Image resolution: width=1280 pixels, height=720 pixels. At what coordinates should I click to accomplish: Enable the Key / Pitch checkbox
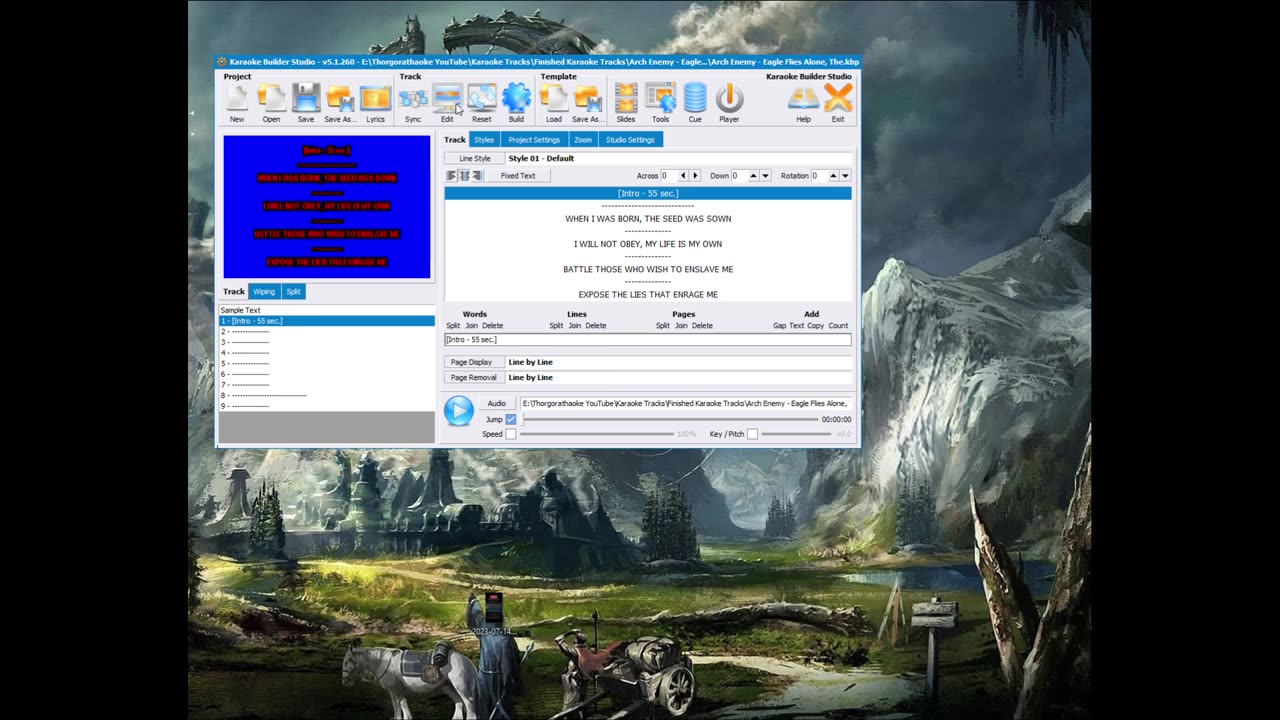(x=753, y=434)
